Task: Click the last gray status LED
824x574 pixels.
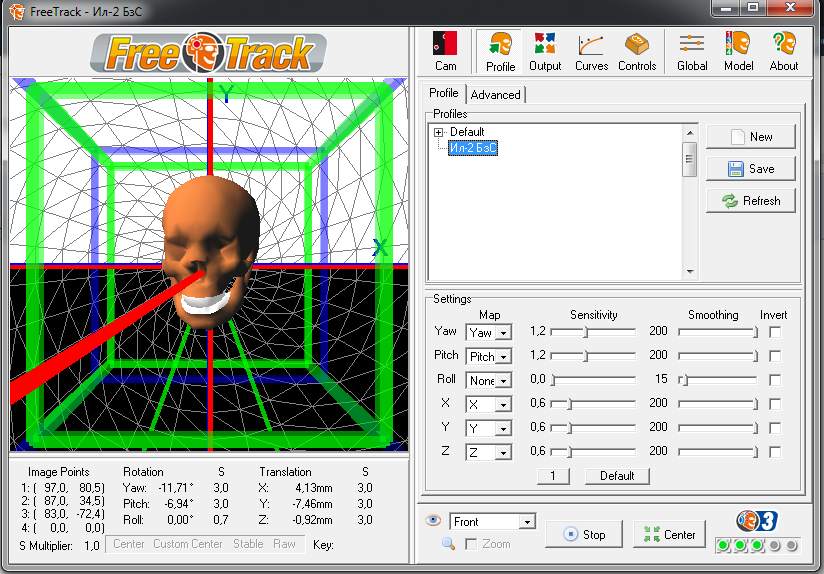Action: (x=791, y=546)
